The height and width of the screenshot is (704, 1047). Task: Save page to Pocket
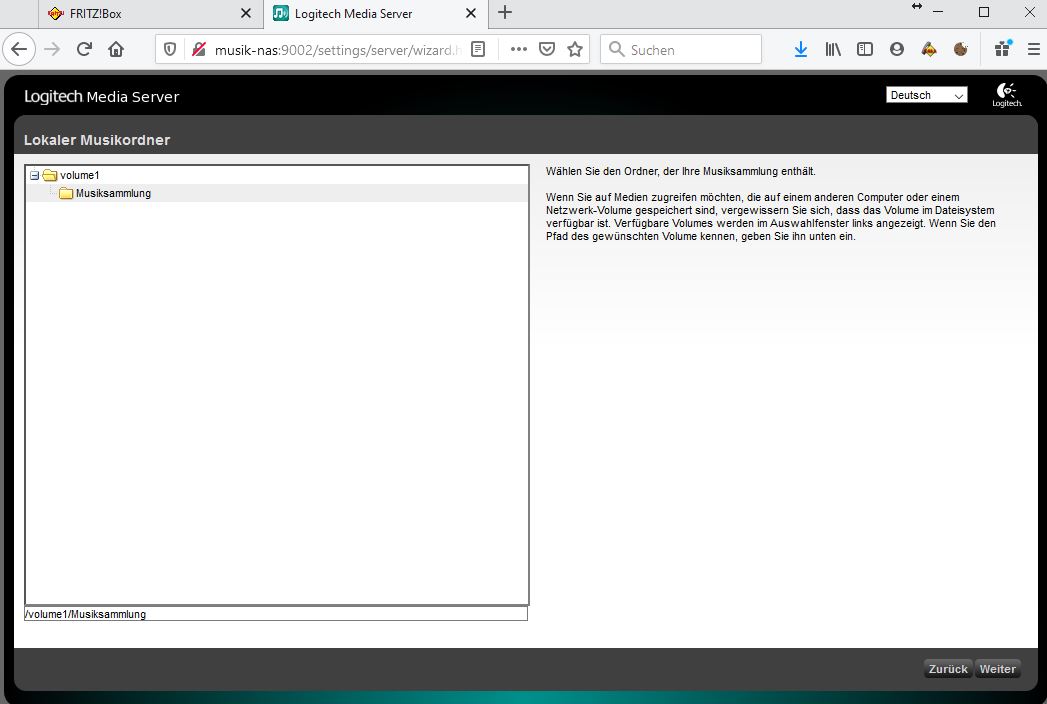tap(547, 49)
